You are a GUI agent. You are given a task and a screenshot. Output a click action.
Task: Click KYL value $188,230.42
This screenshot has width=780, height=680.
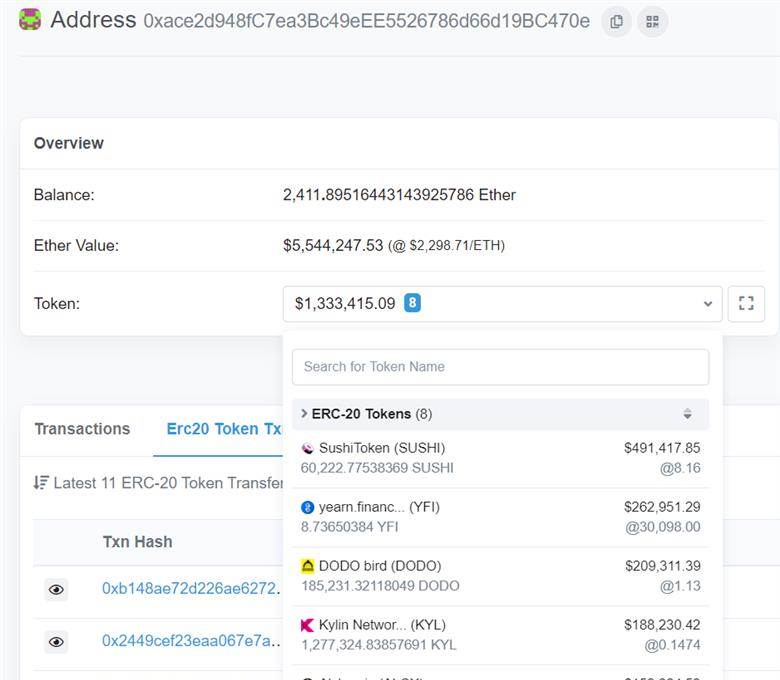click(662, 625)
